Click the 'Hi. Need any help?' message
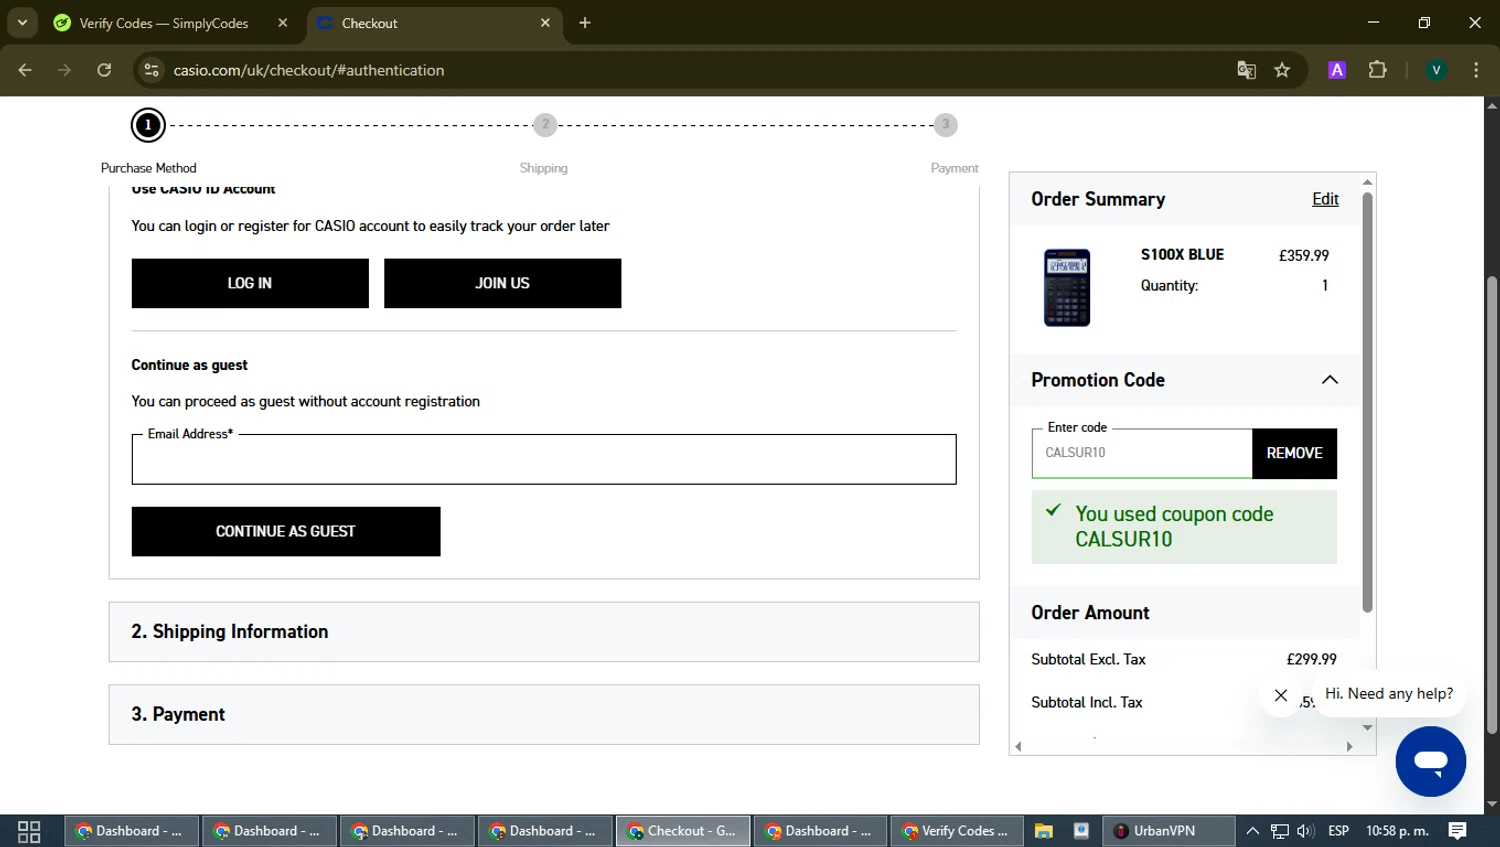Viewport: 1500px width, 847px height. (1389, 694)
